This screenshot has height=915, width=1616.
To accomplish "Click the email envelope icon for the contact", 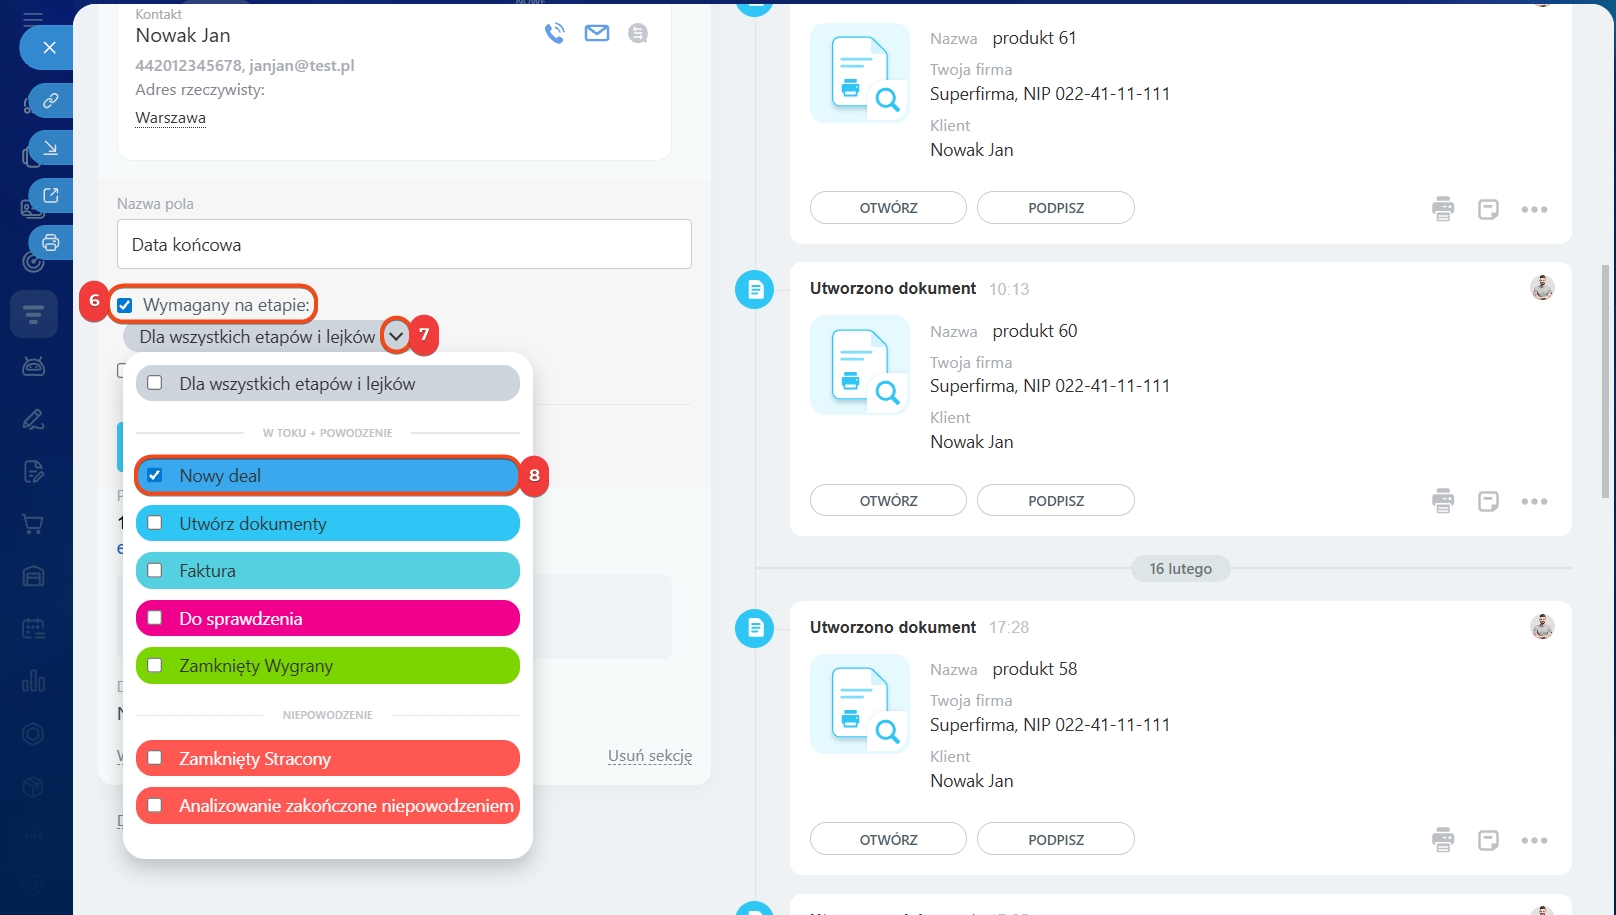I will click(x=597, y=34).
